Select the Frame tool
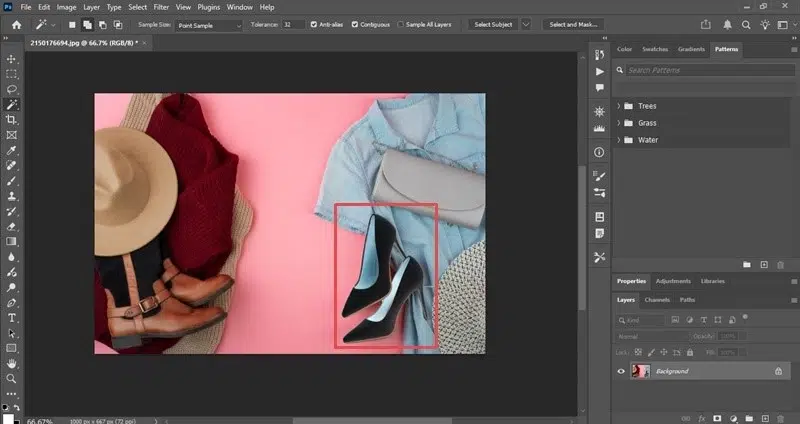 (11, 135)
